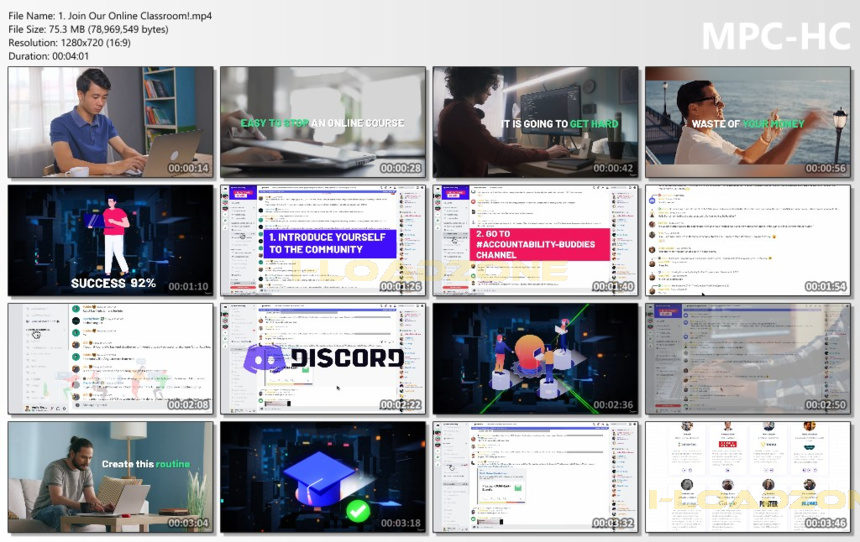Screen dimensions: 860x542
Task: Select the 'Easy to stop an online course' thumbnail
Action: pos(323,122)
